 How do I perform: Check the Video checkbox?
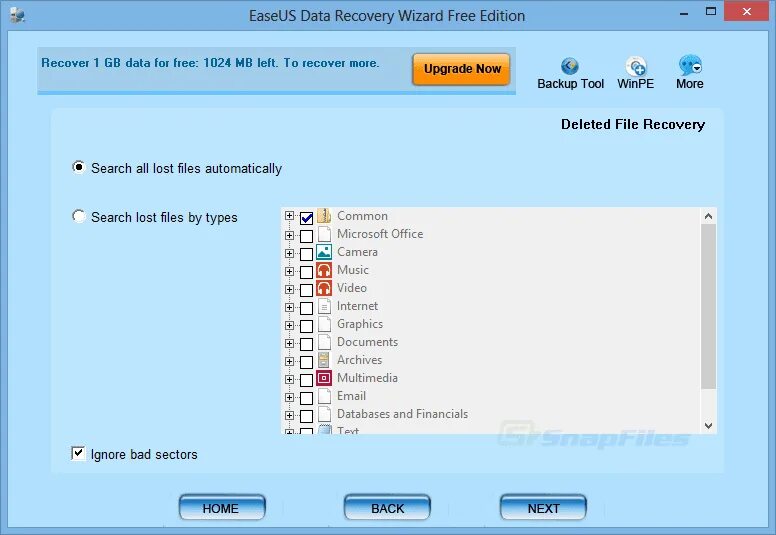pyautogui.click(x=306, y=290)
